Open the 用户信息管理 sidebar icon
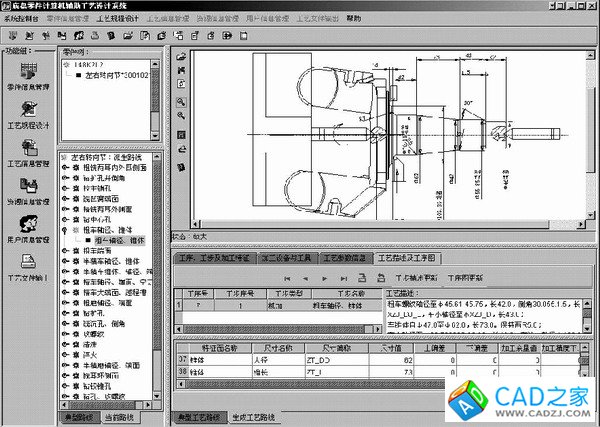600x427 pixels. click(28, 226)
